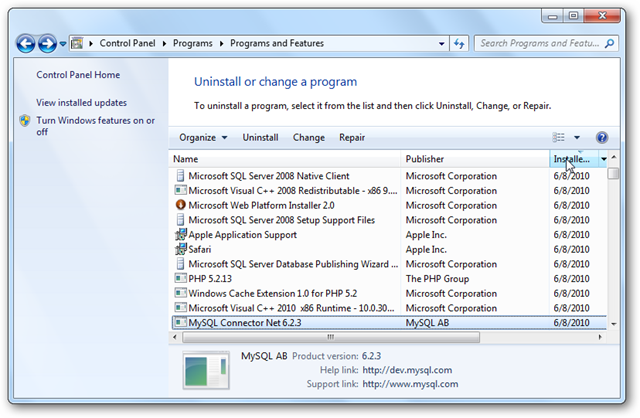
Task: Click the horizontal scrollbar thumb
Action: coord(331,337)
